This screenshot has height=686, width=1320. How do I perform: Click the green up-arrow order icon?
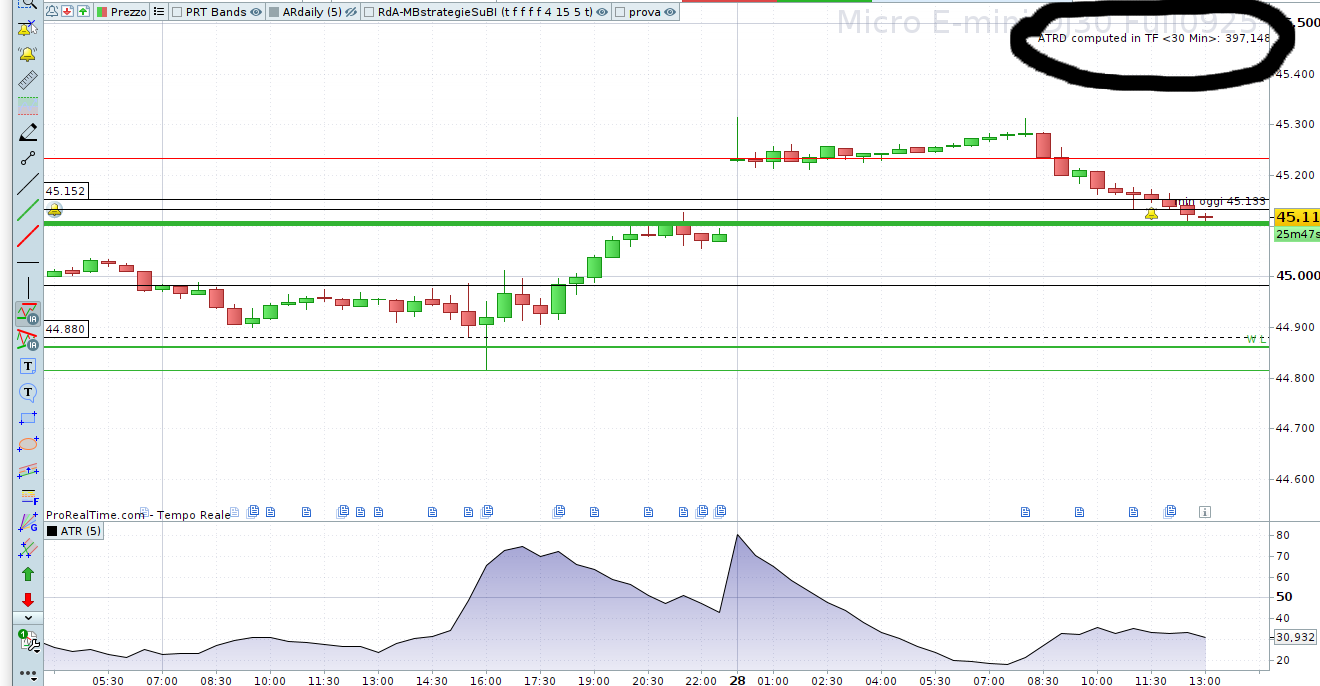pos(83,12)
